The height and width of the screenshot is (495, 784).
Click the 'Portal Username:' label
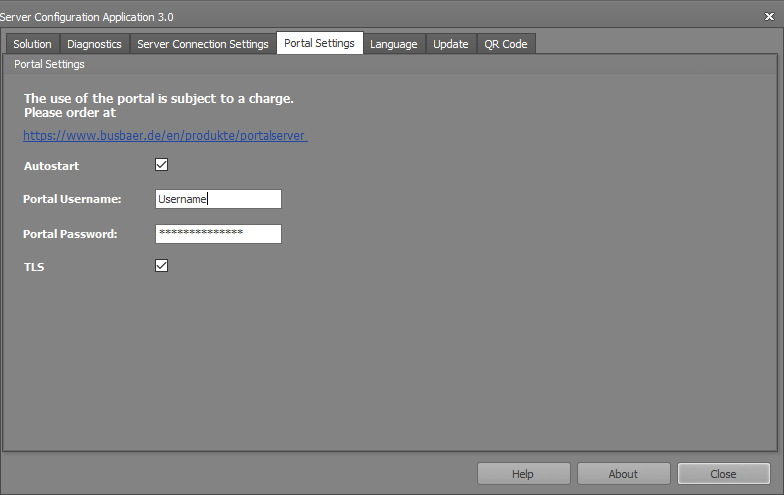coord(72,199)
